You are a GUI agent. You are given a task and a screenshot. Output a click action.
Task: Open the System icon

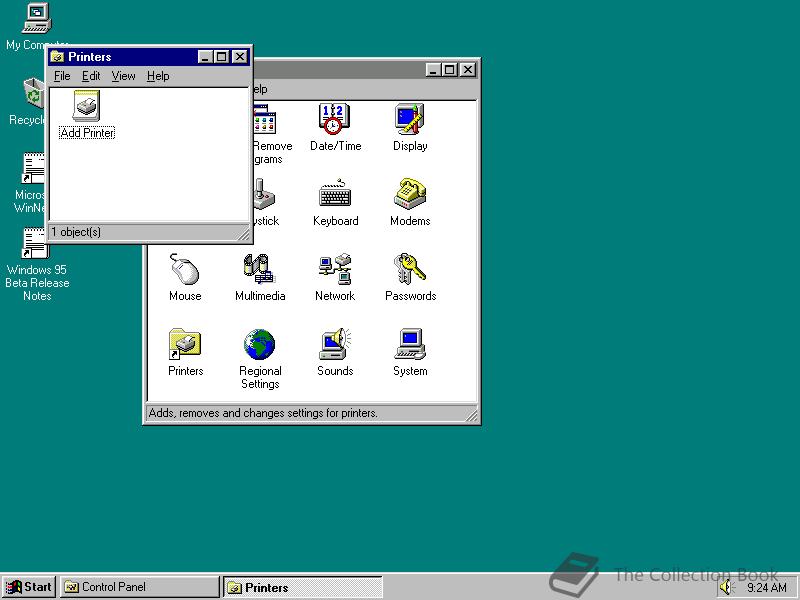410,344
